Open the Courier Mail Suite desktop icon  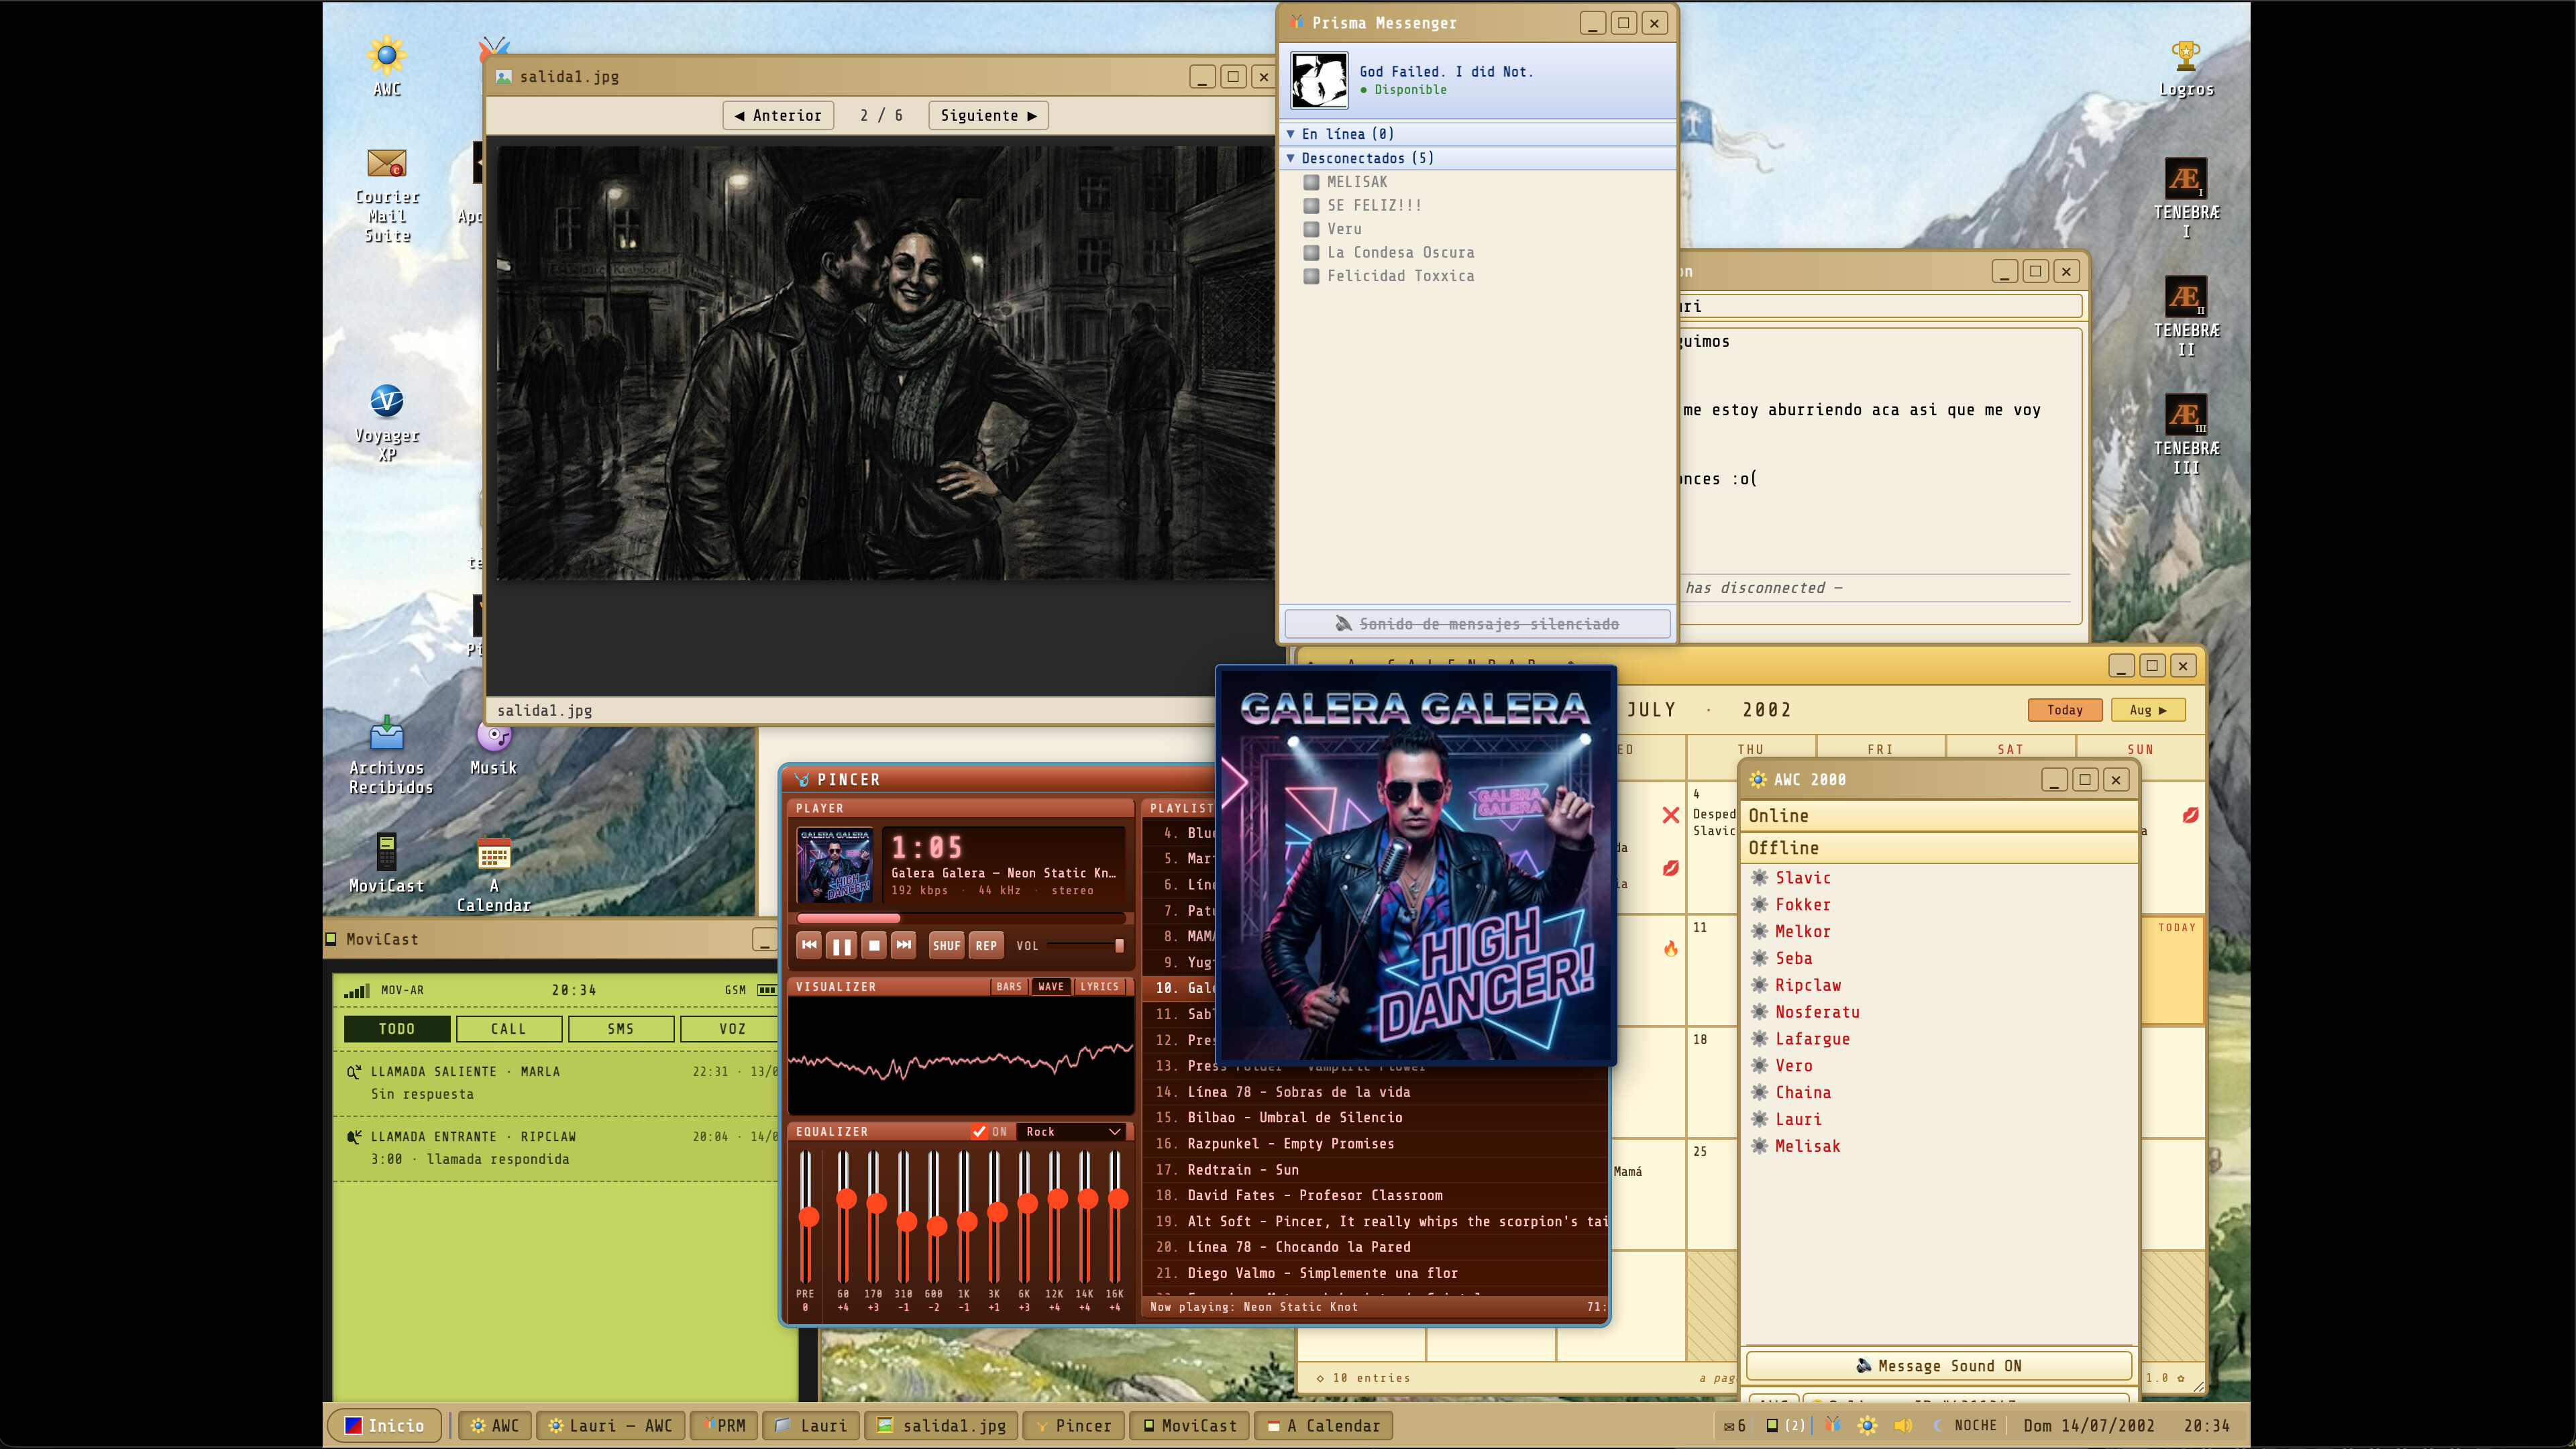click(x=387, y=195)
